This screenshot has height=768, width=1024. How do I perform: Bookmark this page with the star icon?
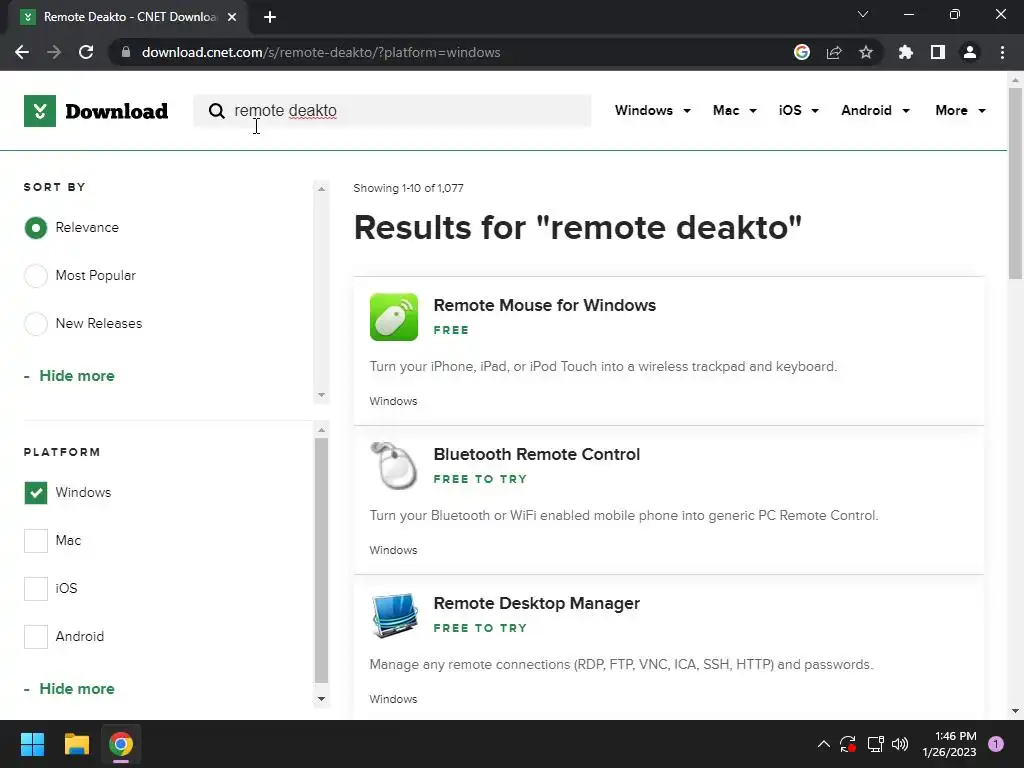(x=866, y=52)
